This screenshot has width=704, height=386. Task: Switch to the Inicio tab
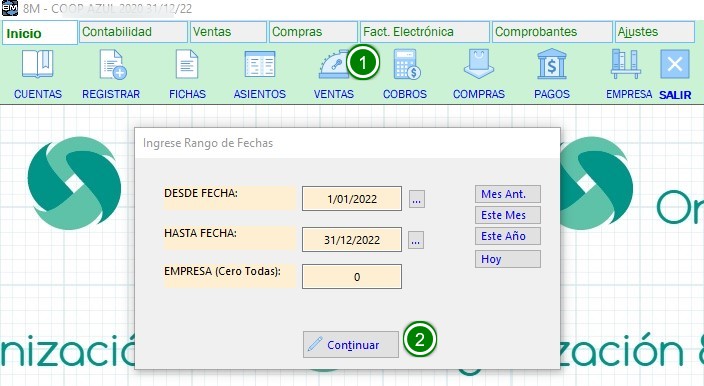click(x=40, y=33)
